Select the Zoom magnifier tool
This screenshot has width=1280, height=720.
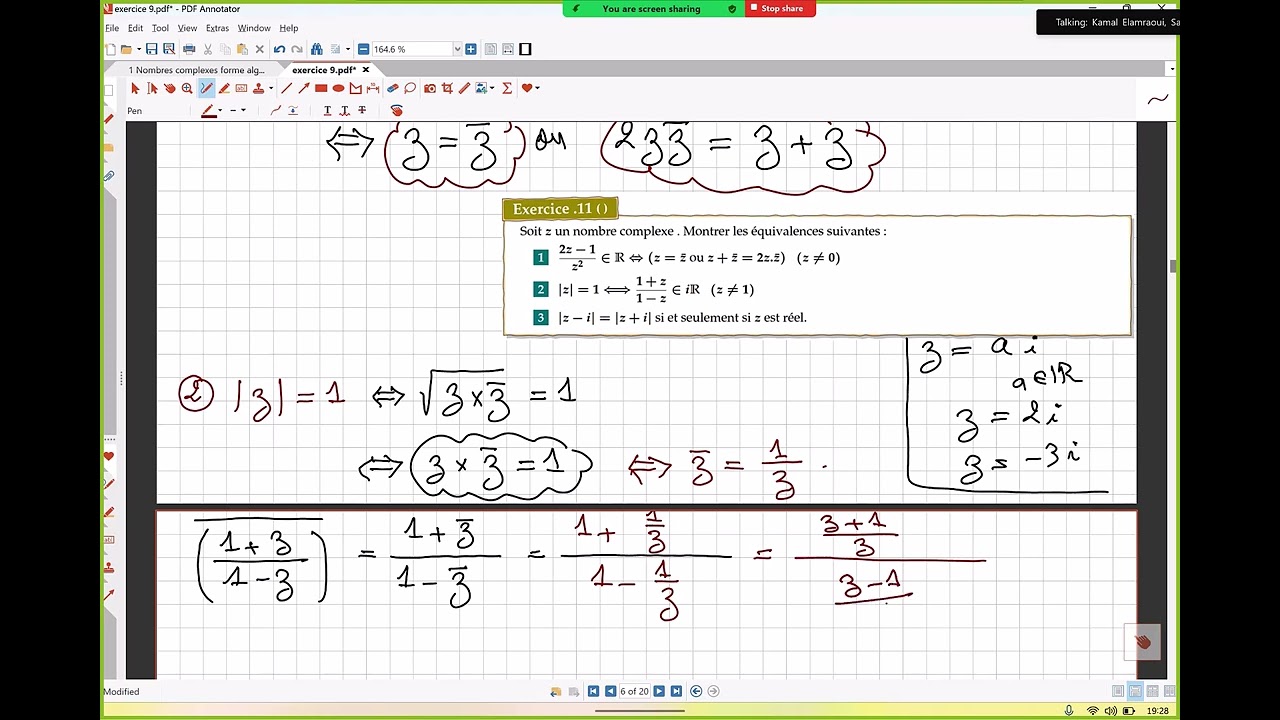(x=187, y=88)
